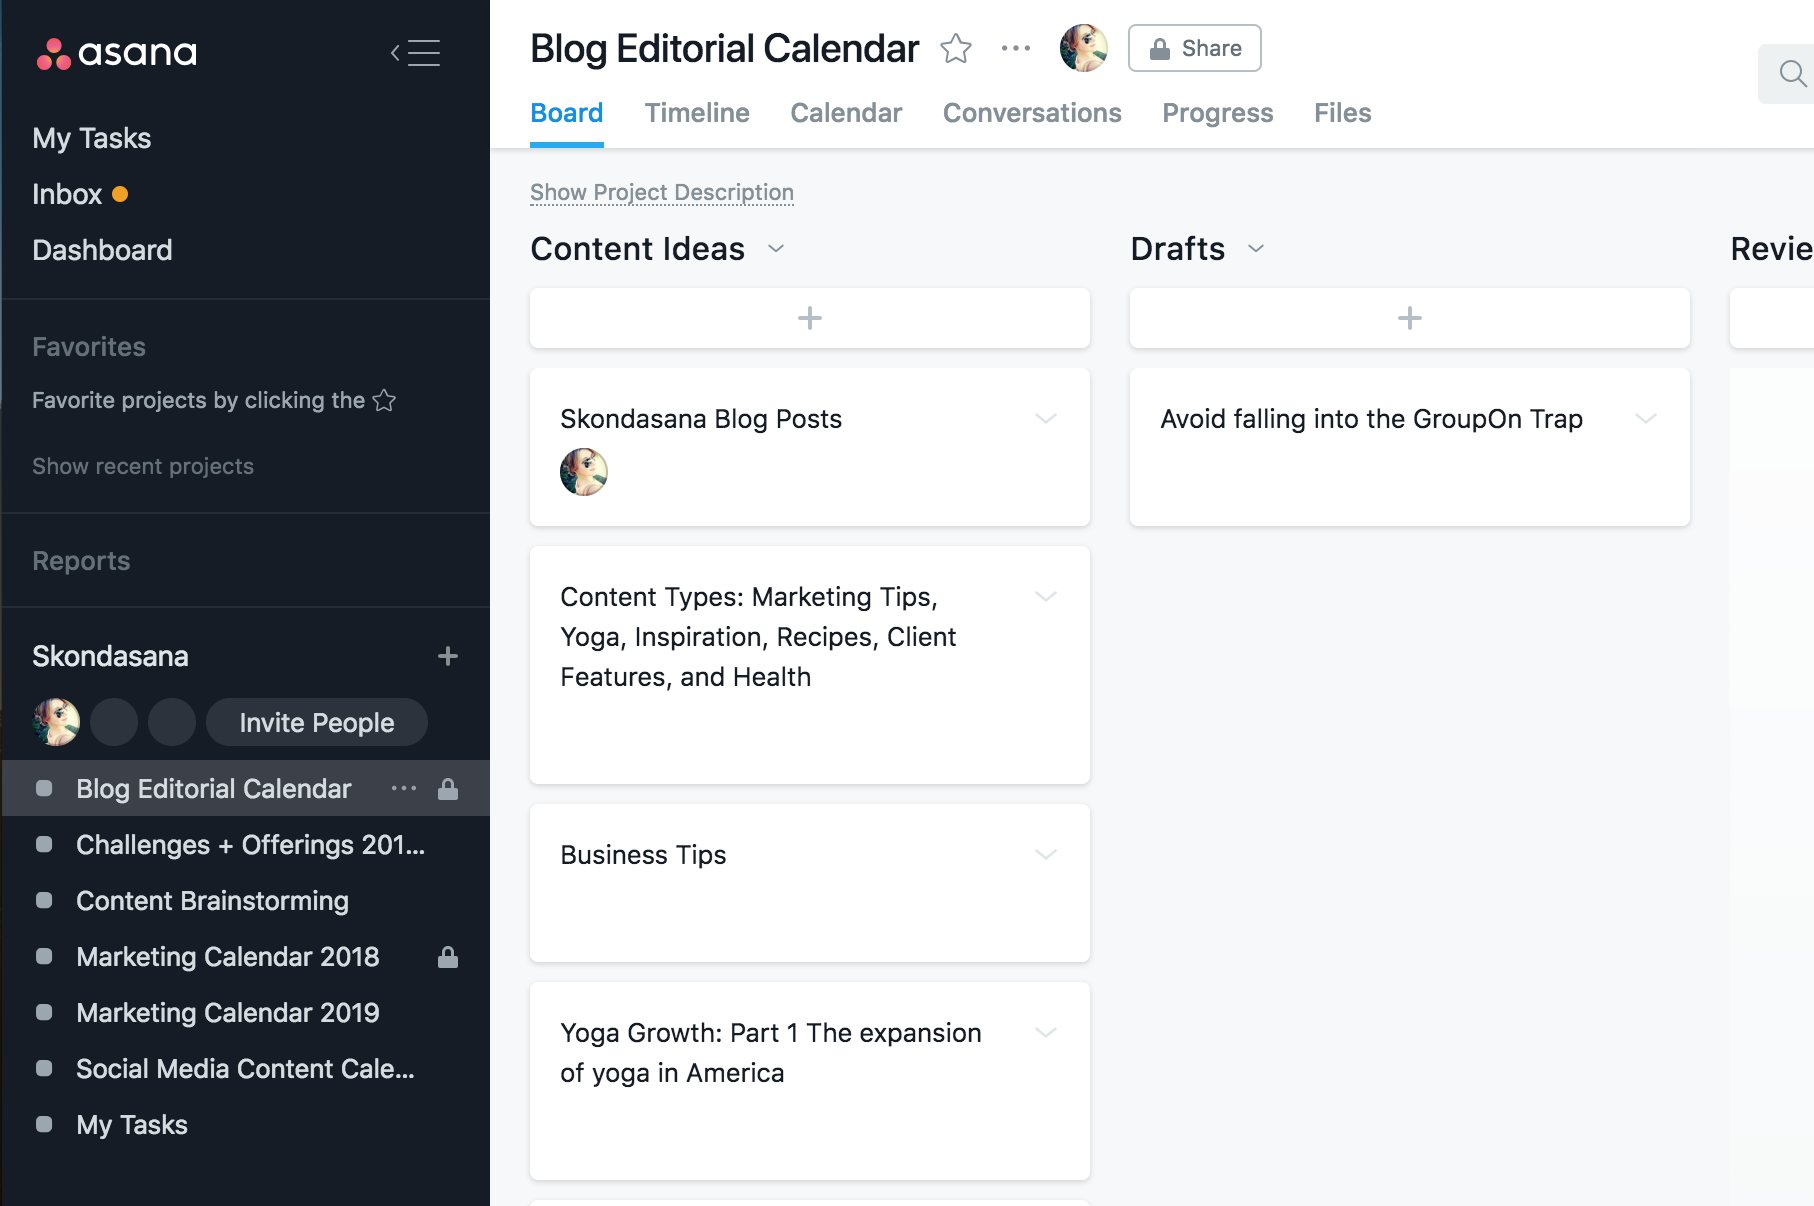Collapse the sidebar with the hamburger icon
The width and height of the screenshot is (1814, 1206).
click(x=416, y=53)
